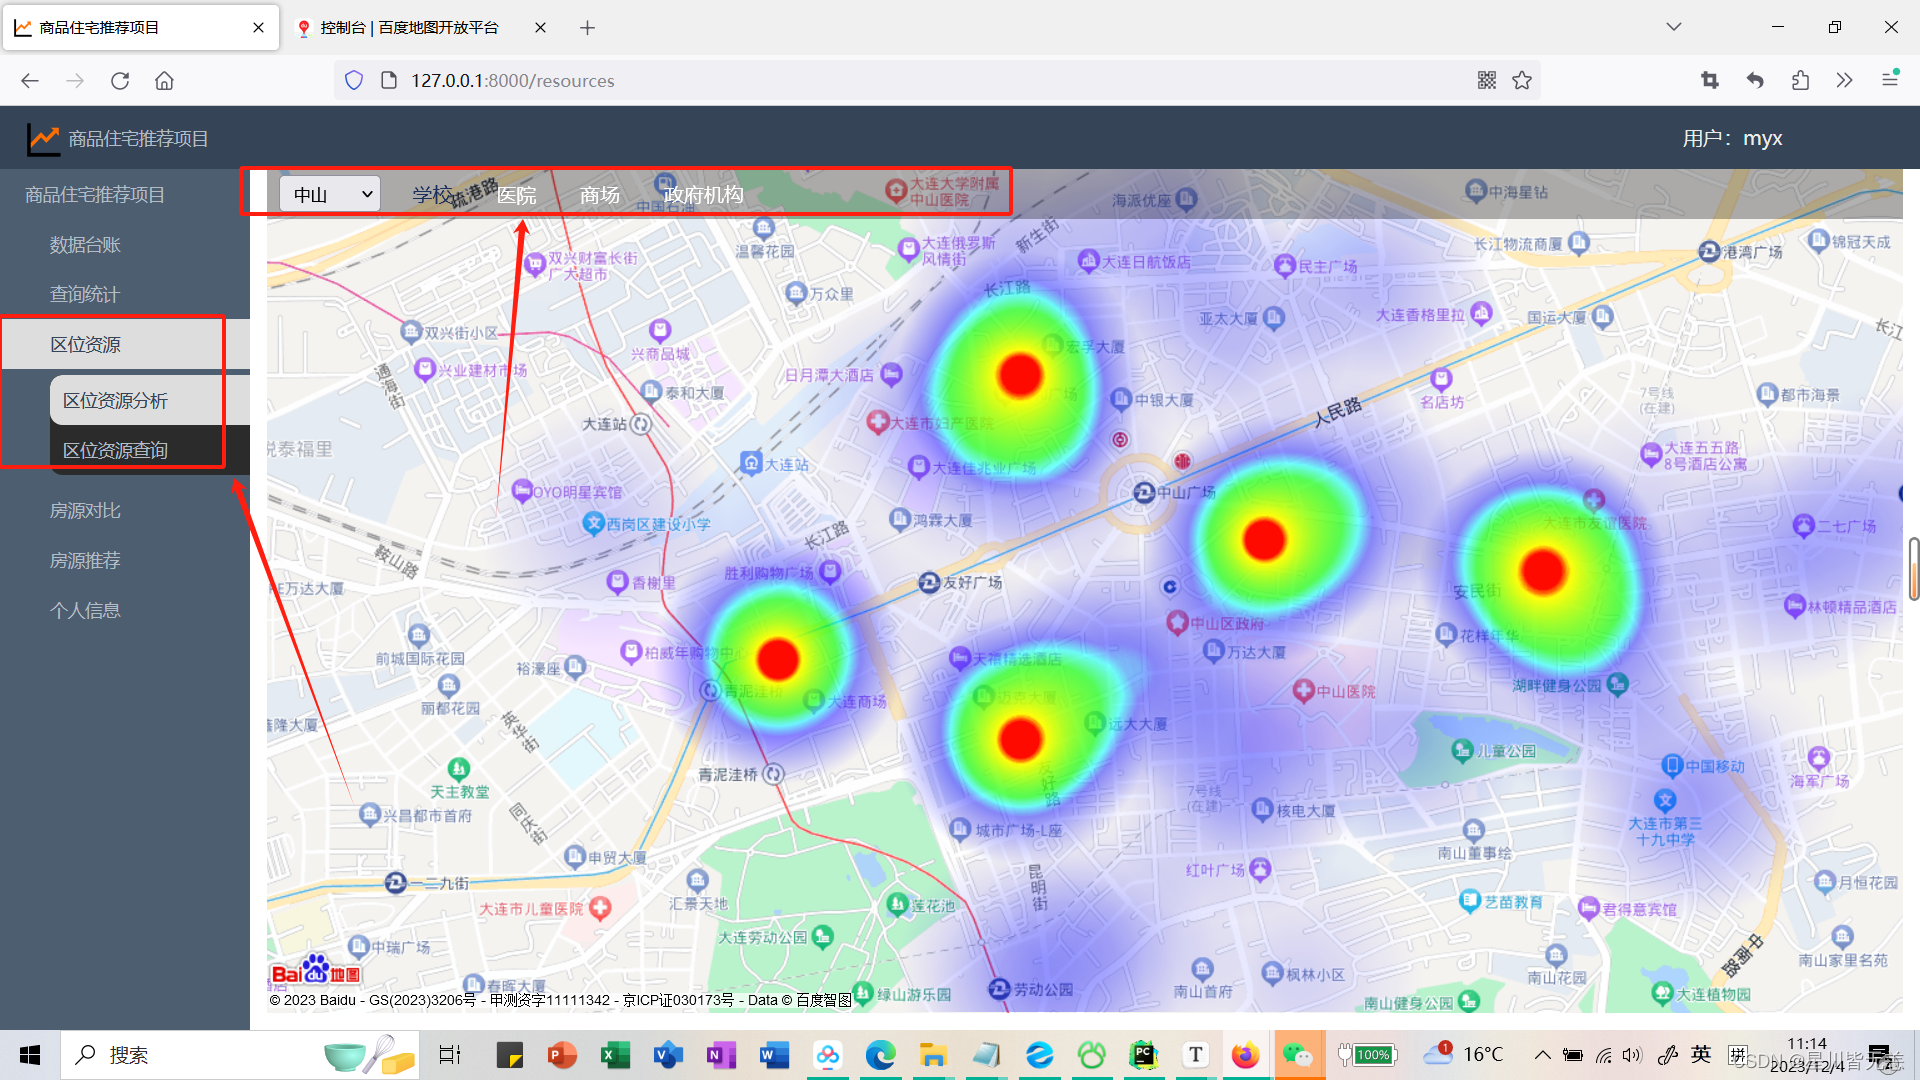Image resolution: width=1920 pixels, height=1080 pixels.
Task: Close the 商品住宅推荐项目 browser tab
Action: (259, 28)
